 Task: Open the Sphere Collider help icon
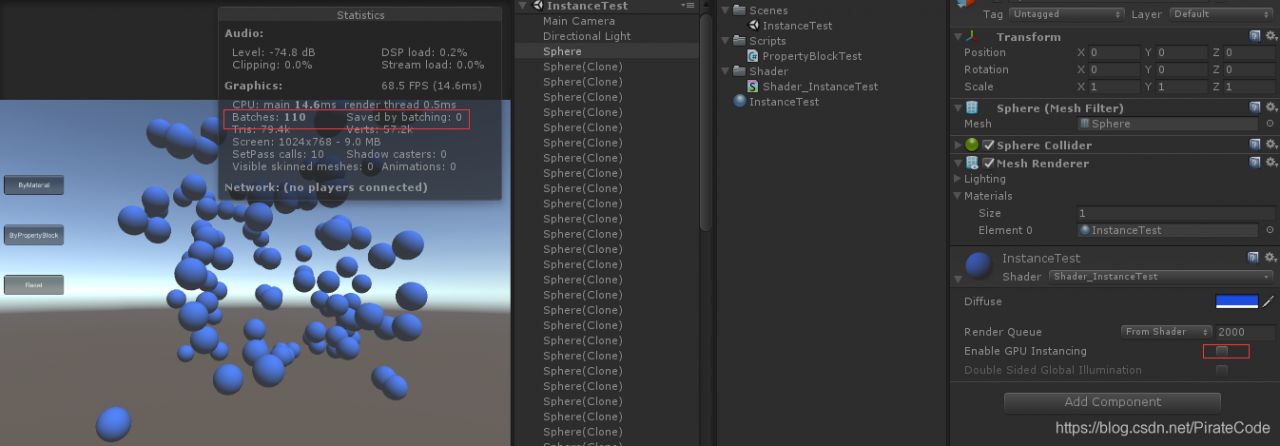tap(1255, 145)
